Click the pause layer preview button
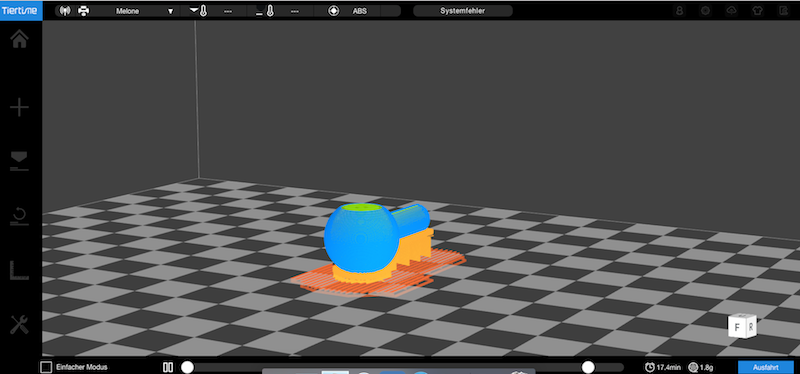The height and width of the screenshot is (374, 800). 168,367
